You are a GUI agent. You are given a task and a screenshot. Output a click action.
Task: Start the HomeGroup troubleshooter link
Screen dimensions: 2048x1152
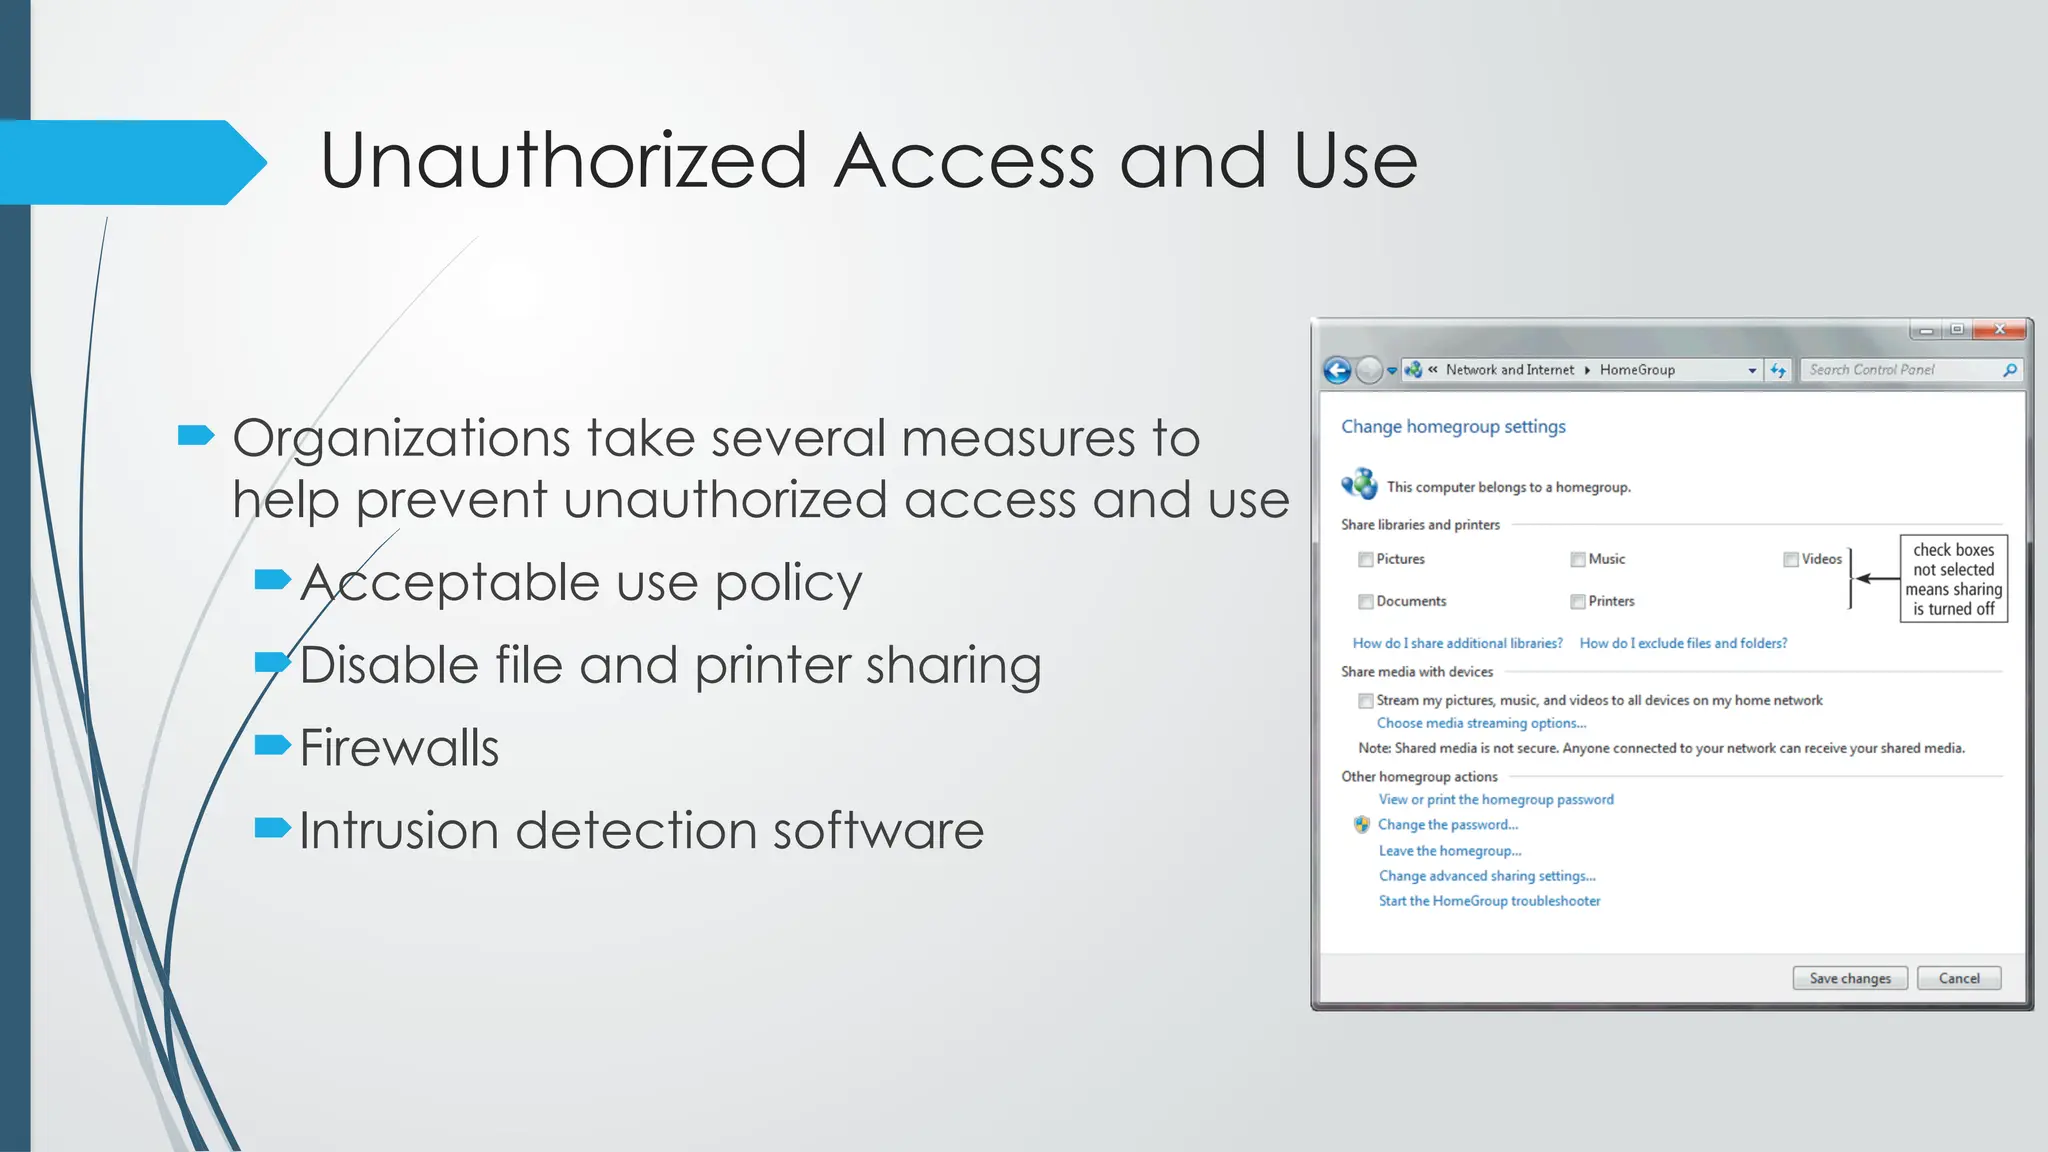[x=1489, y=901]
